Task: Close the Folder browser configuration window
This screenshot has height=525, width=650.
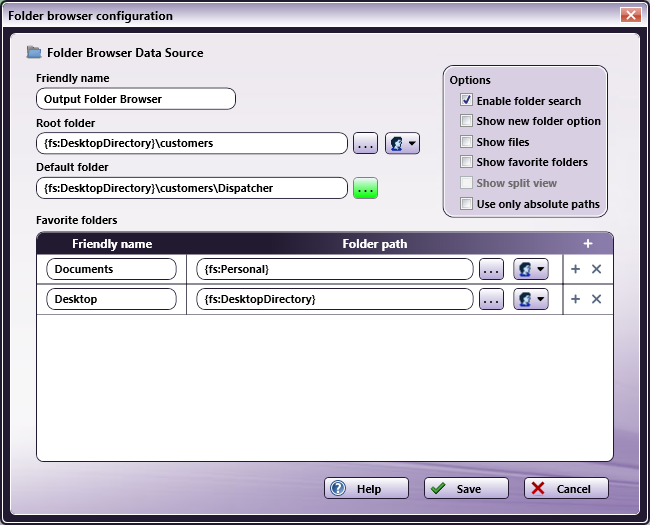Action: [631, 15]
